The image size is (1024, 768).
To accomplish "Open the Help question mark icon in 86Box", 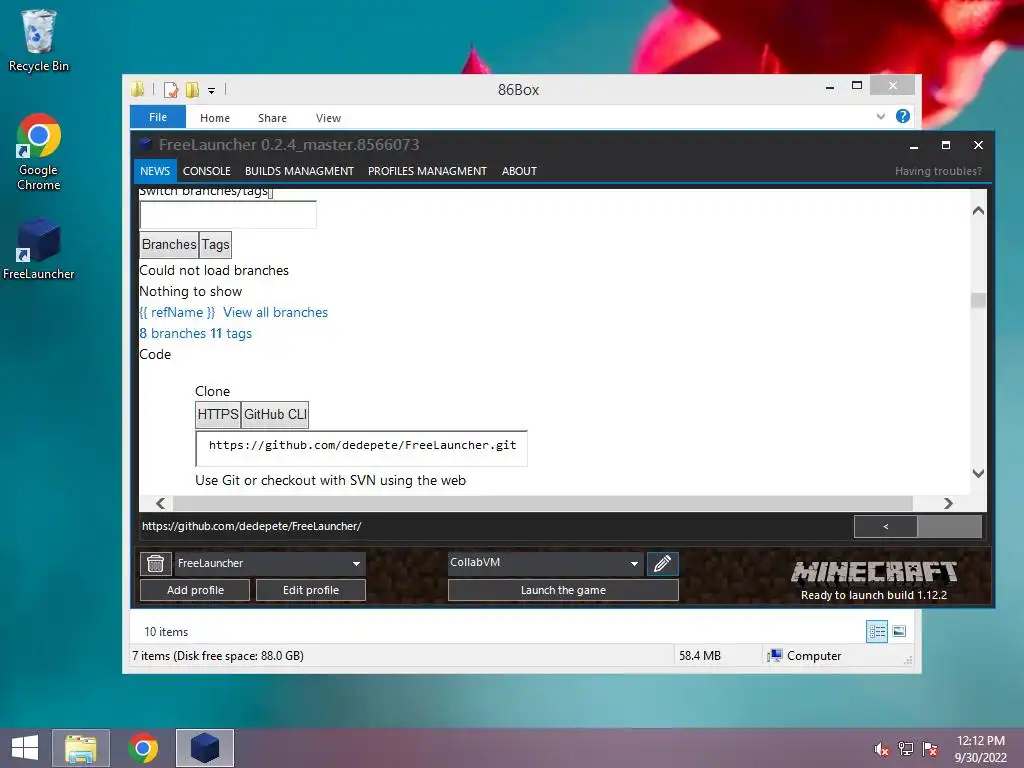I will pos(903,116).
